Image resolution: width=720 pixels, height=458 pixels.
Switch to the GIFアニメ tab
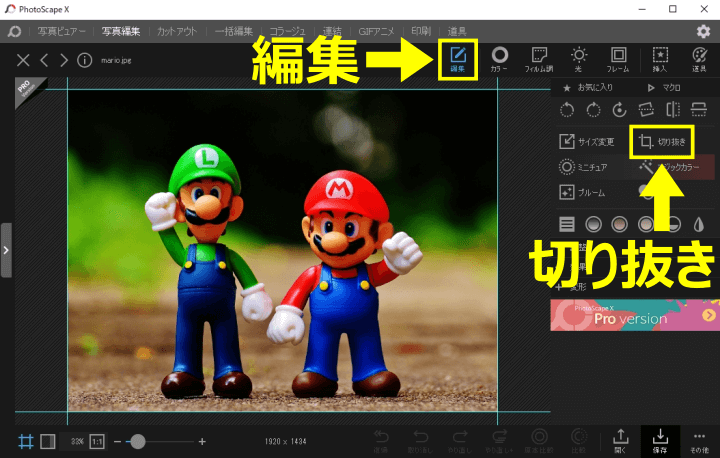[376, 31]
